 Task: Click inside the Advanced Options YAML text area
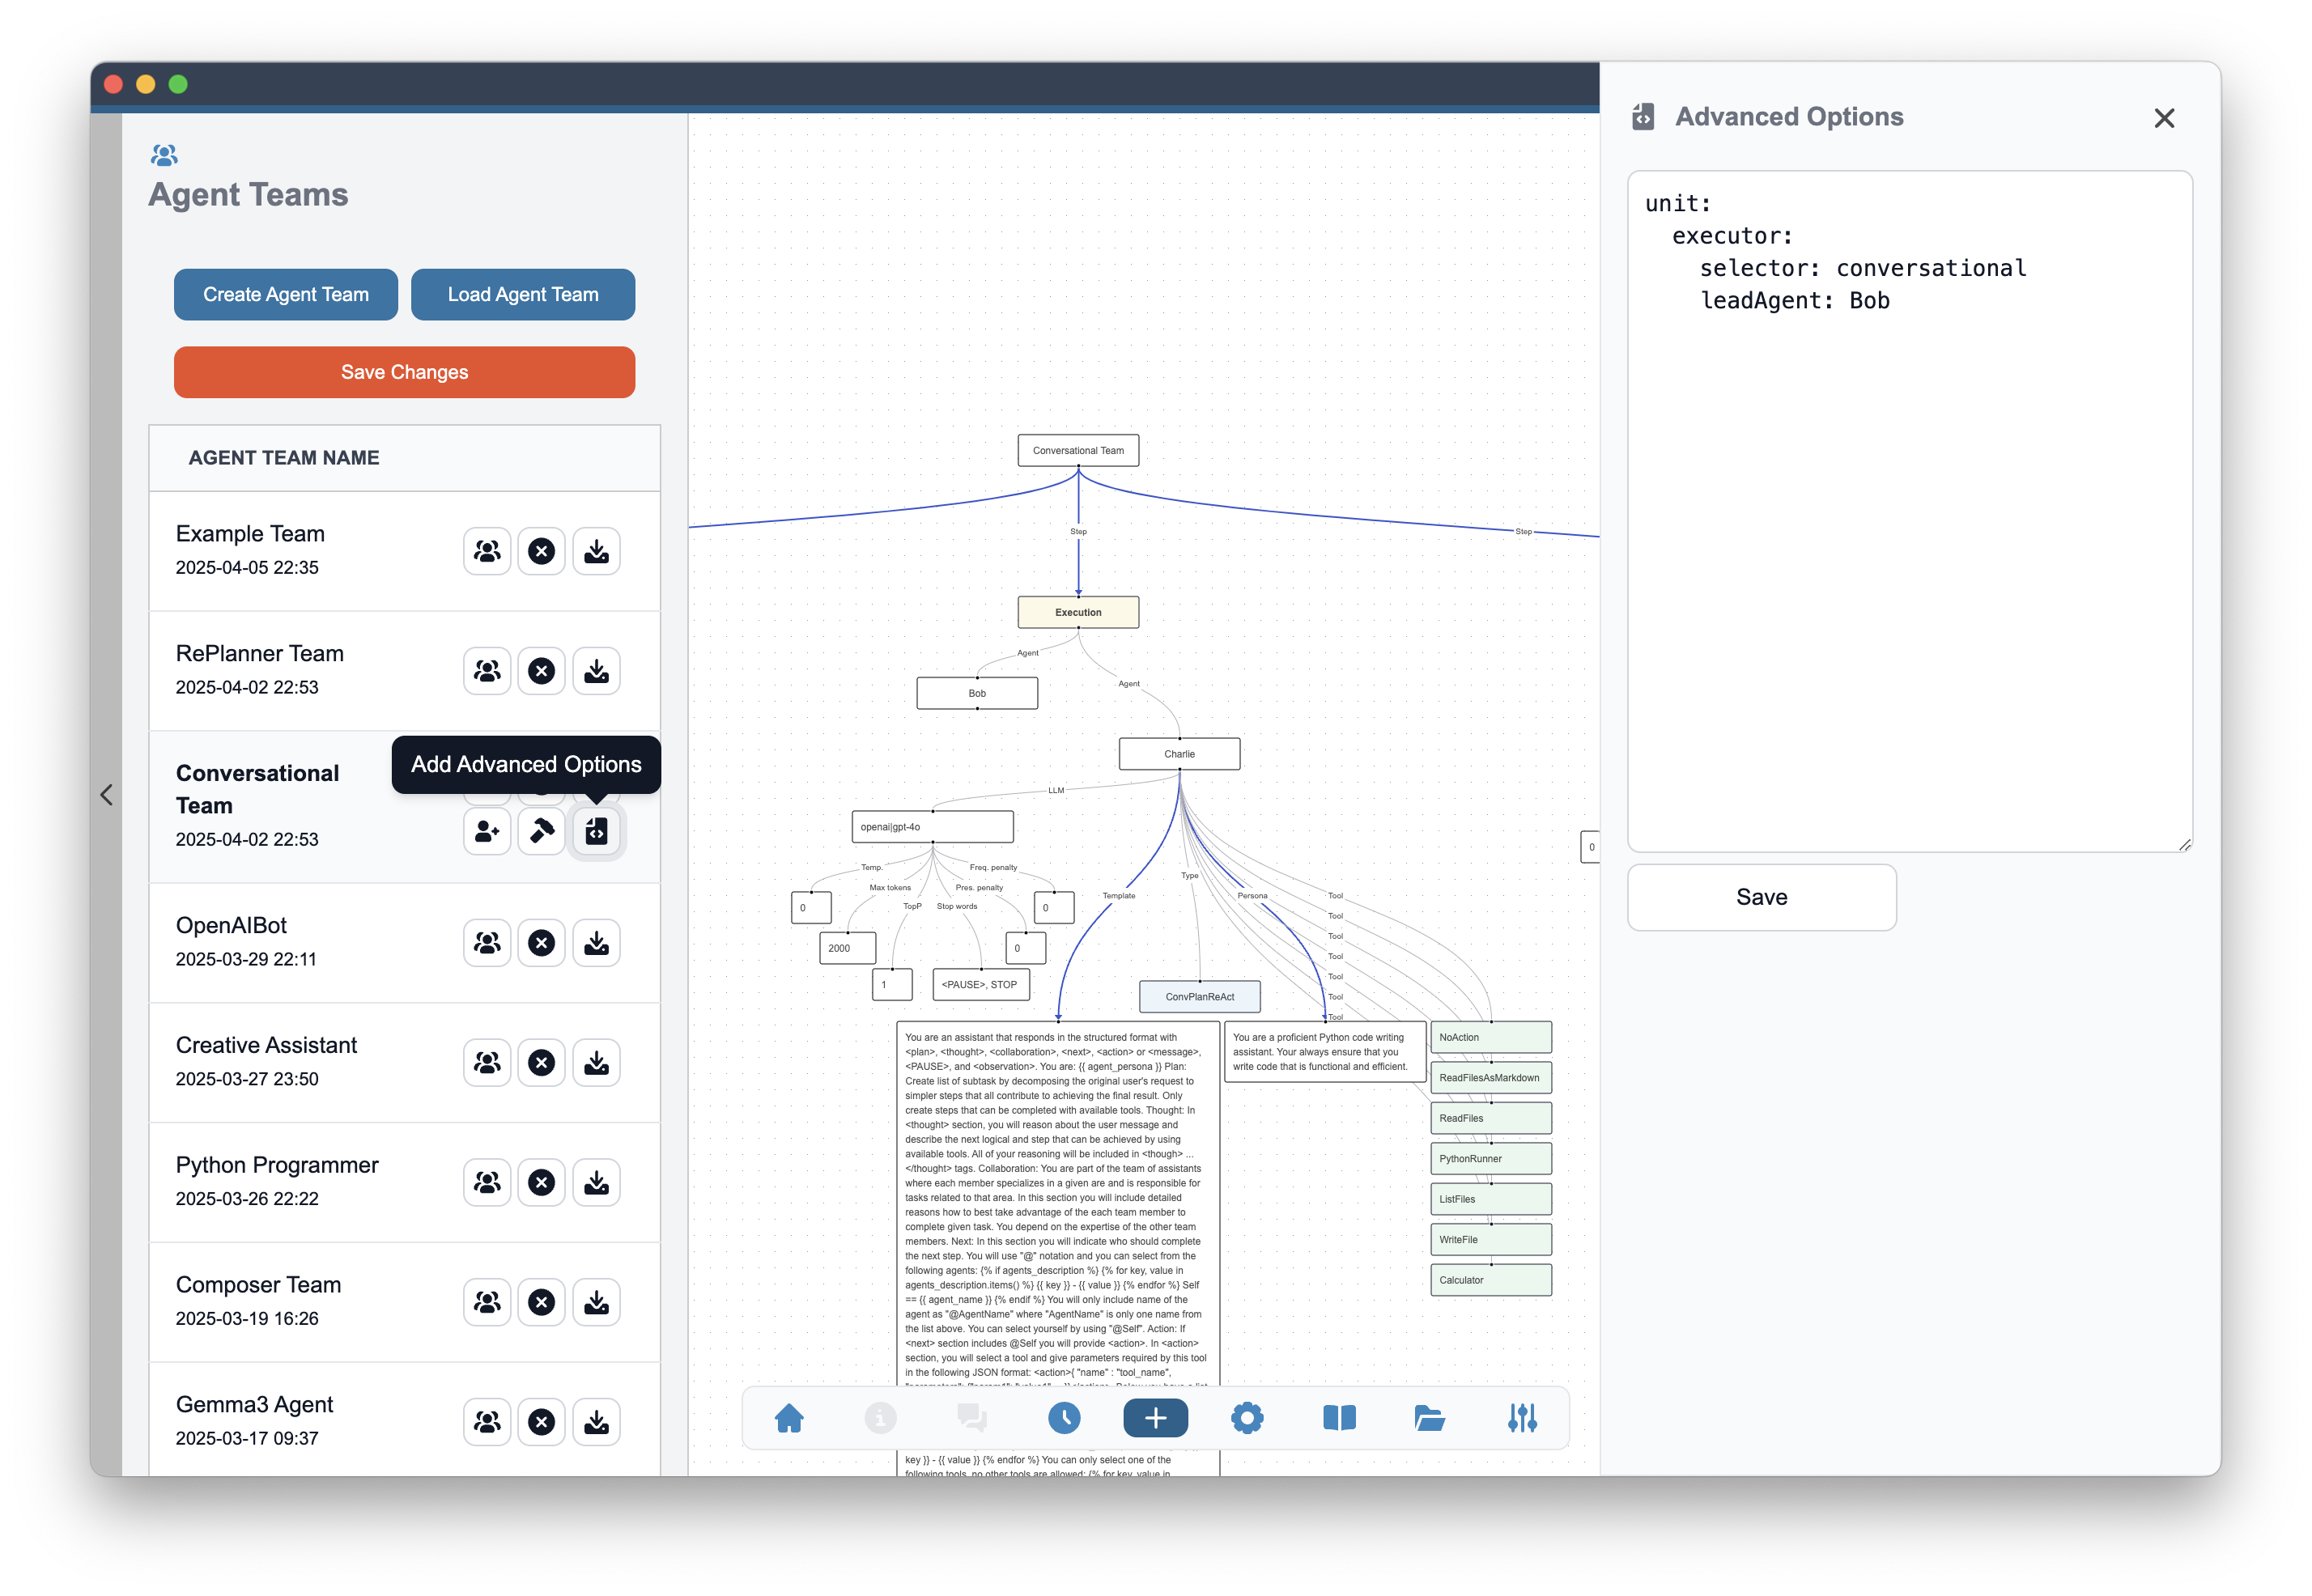(1910, 511)
